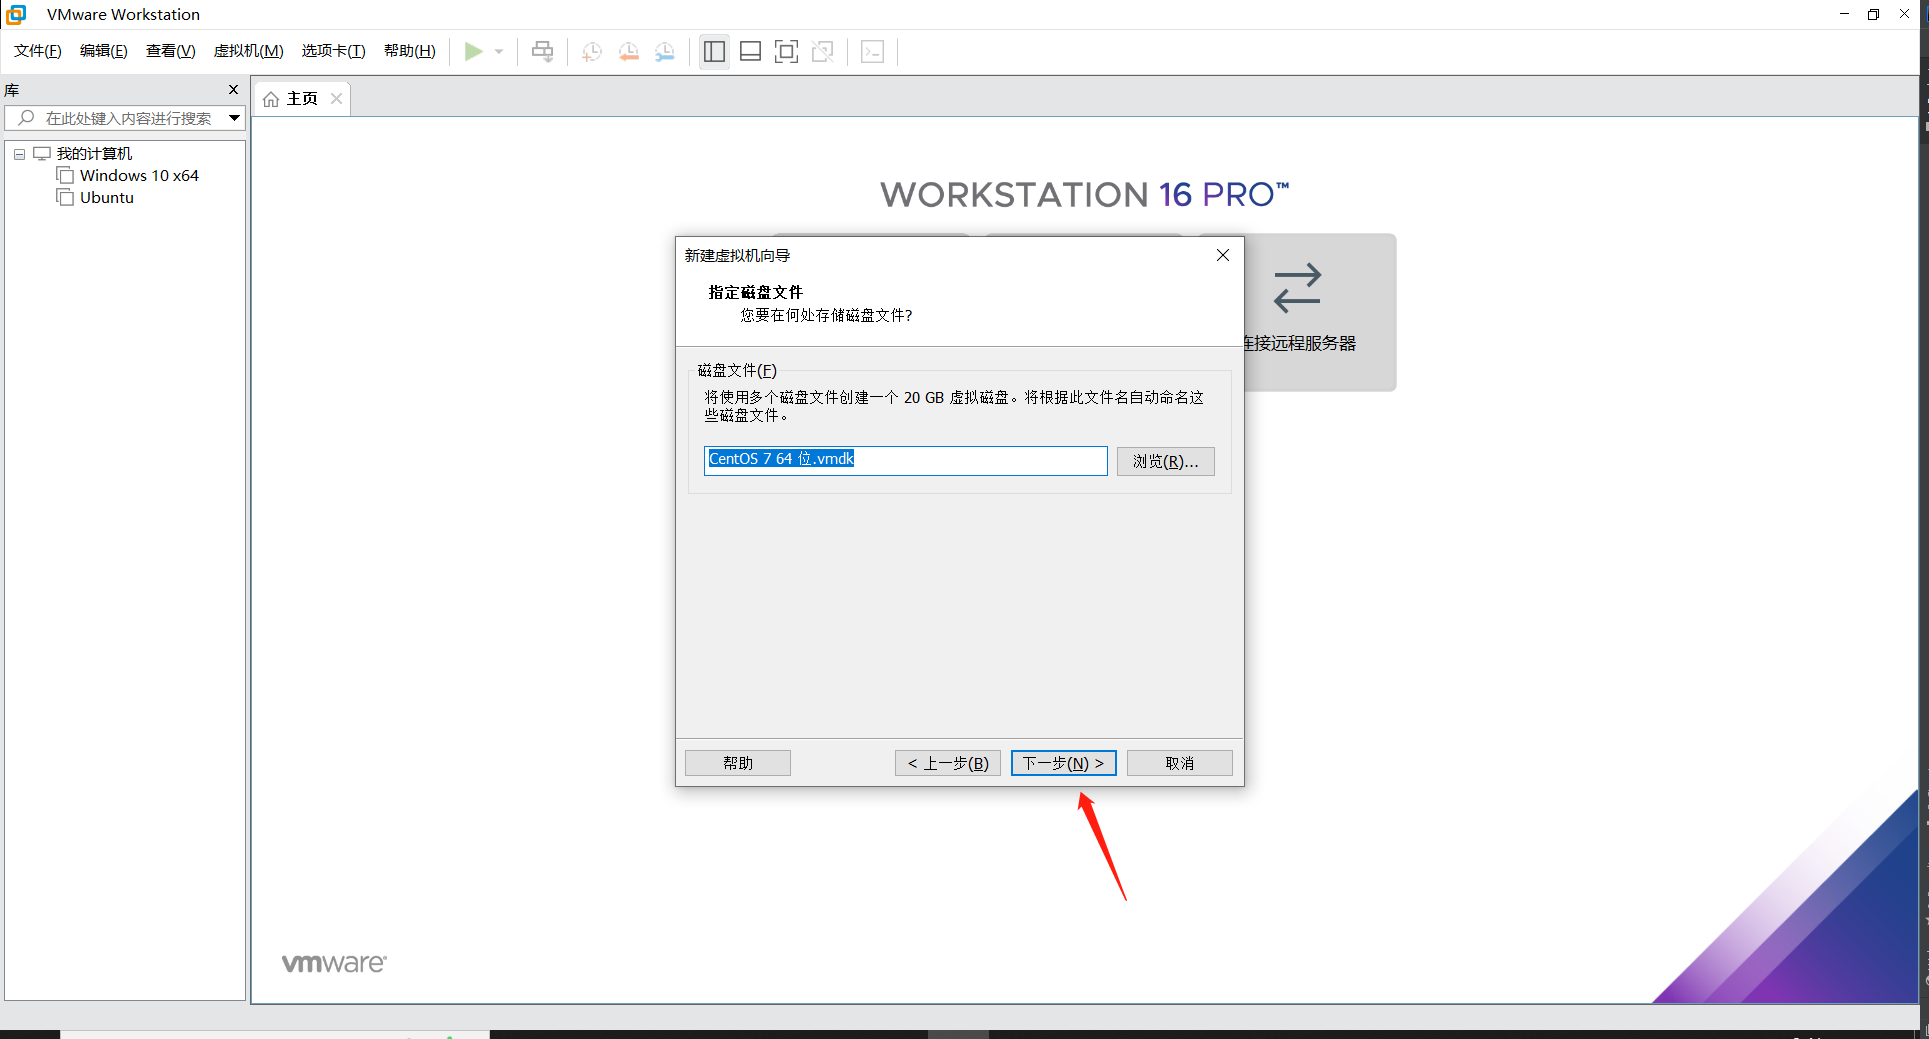The image size is (1929, 1039).
Task: Close the 主页 tab
Action: [x=337, y=98]
